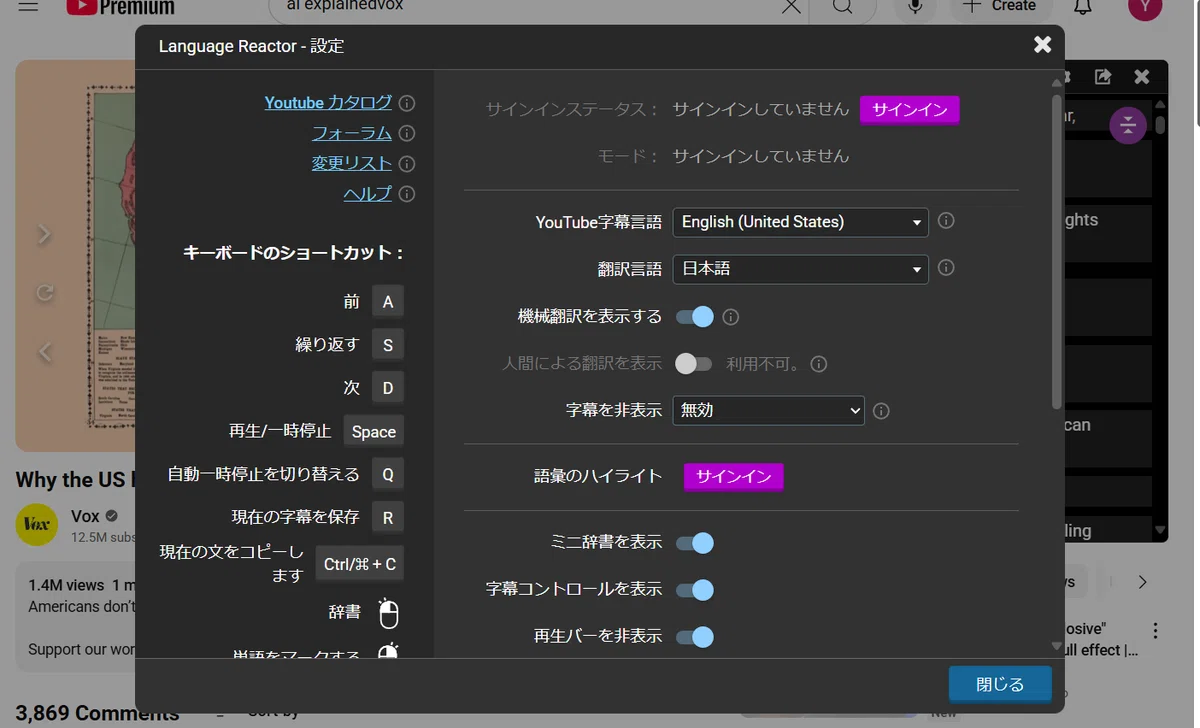Viewport: 1200px width, 728px height.
Task: Toggle ミニ辞書を表示 switch
Action: 695,543
